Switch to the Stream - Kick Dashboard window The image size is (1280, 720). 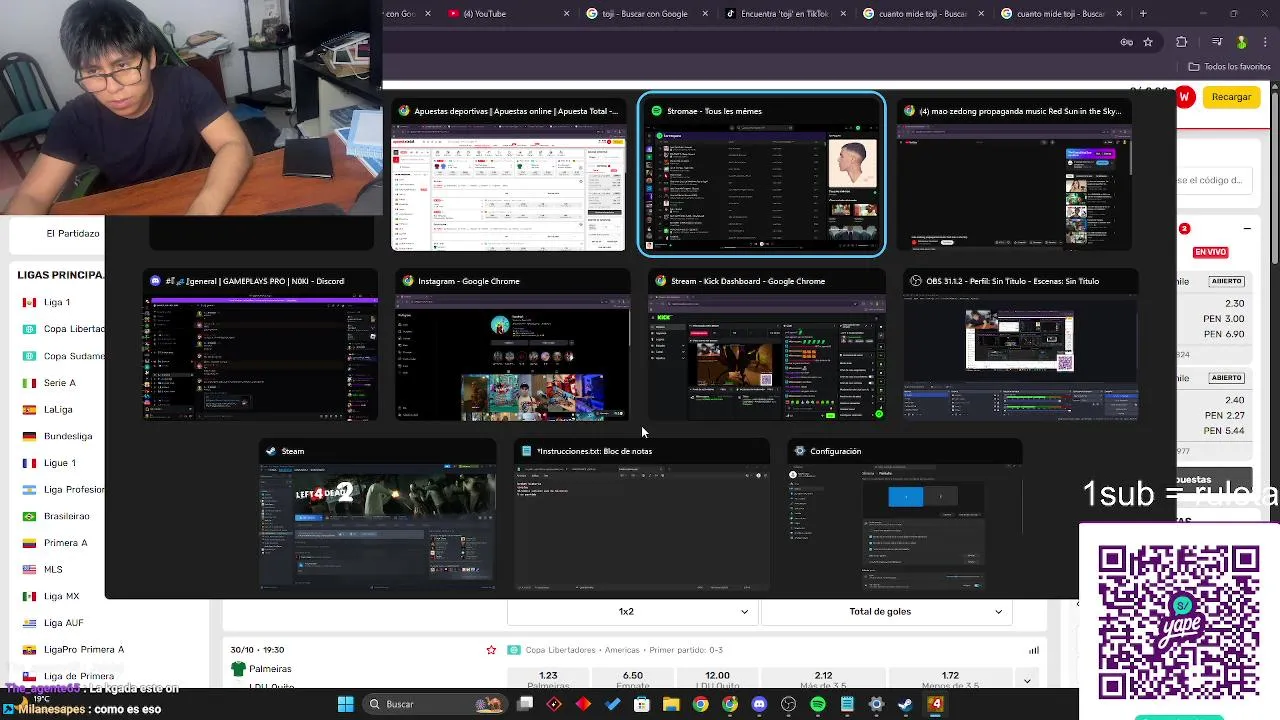tap(766, 345)
